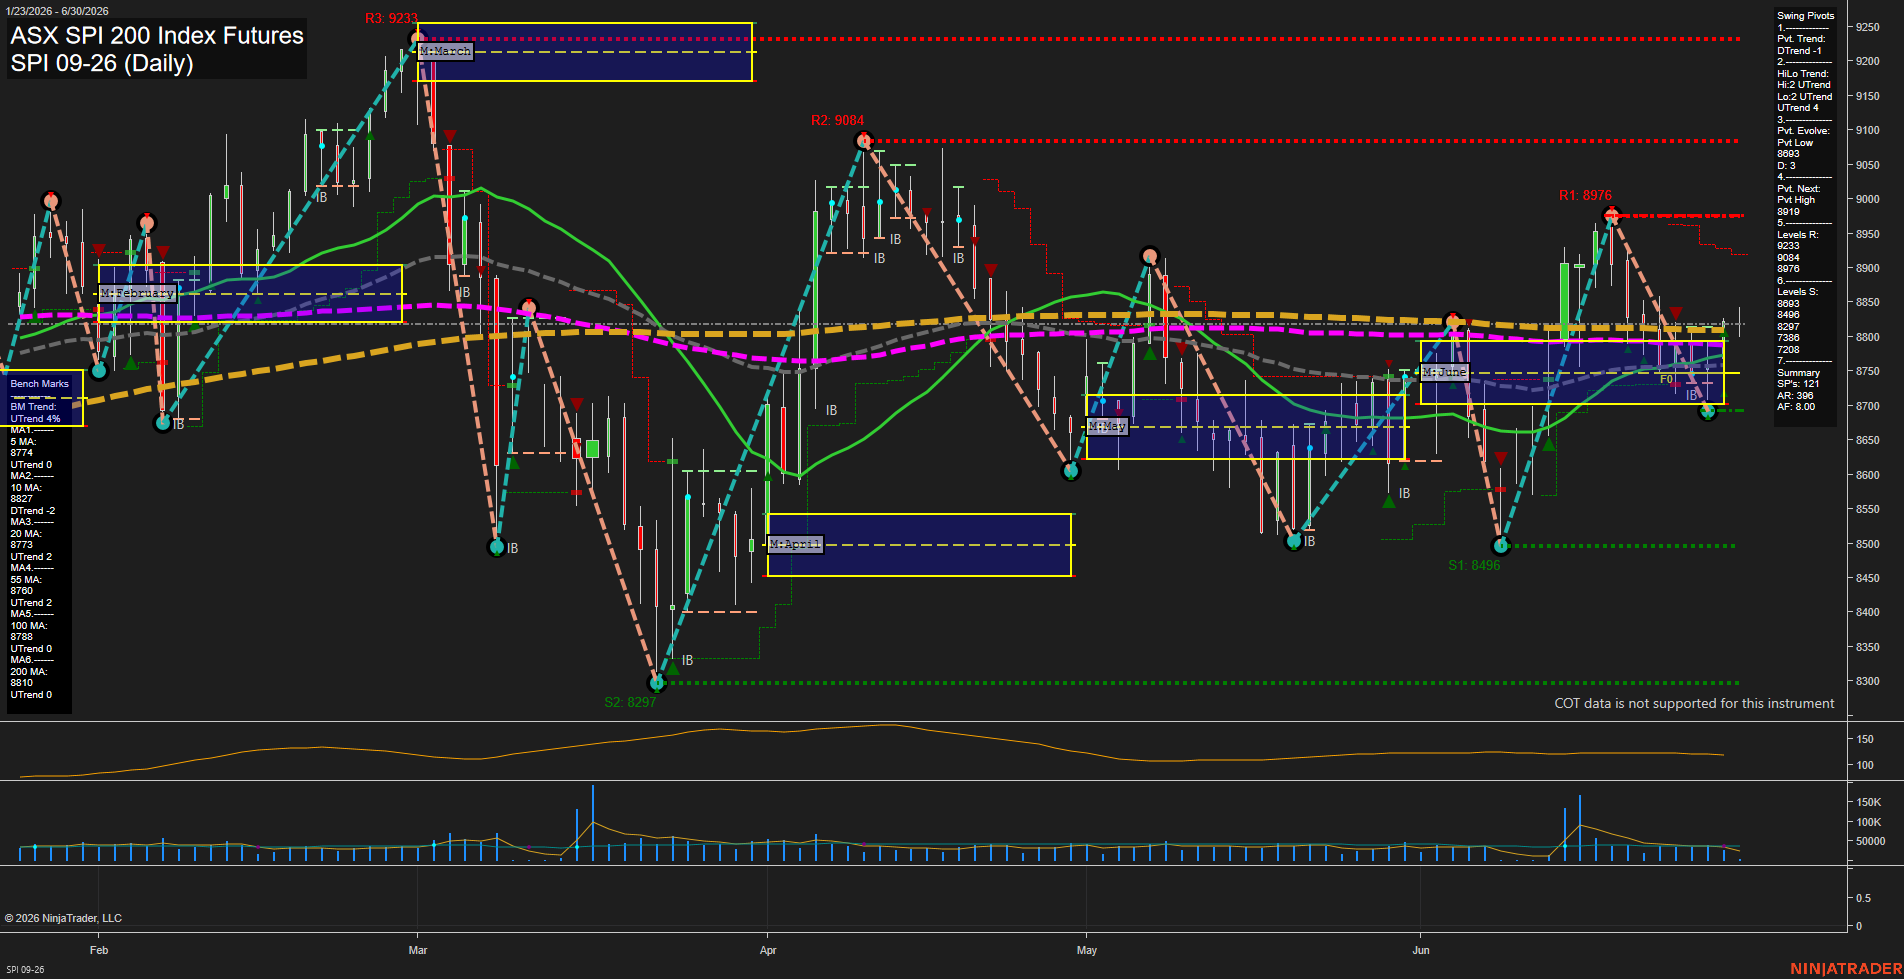Image resolution: width=1904 pixels, height=979 pixels.
Task: Click the Levels R: heading
Action: coord(1797,234)
